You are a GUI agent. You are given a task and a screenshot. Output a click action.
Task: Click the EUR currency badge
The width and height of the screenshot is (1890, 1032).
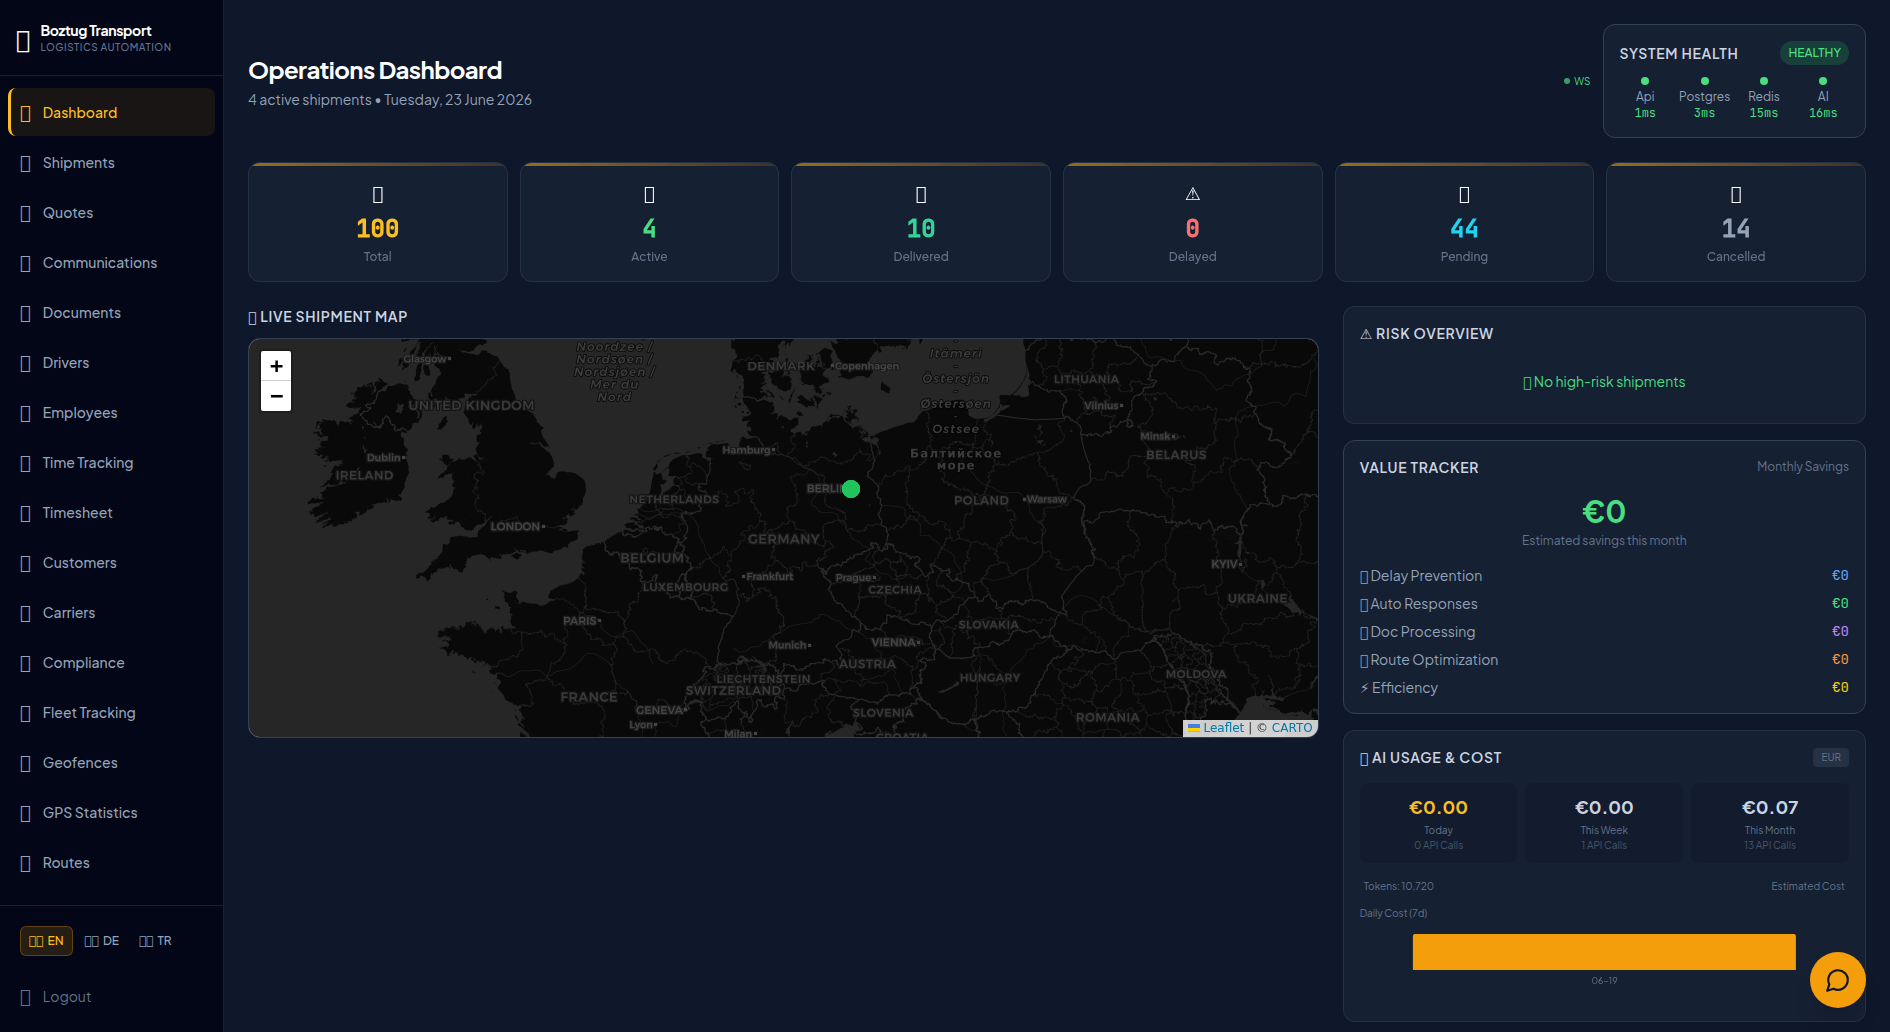(1831, 758)
